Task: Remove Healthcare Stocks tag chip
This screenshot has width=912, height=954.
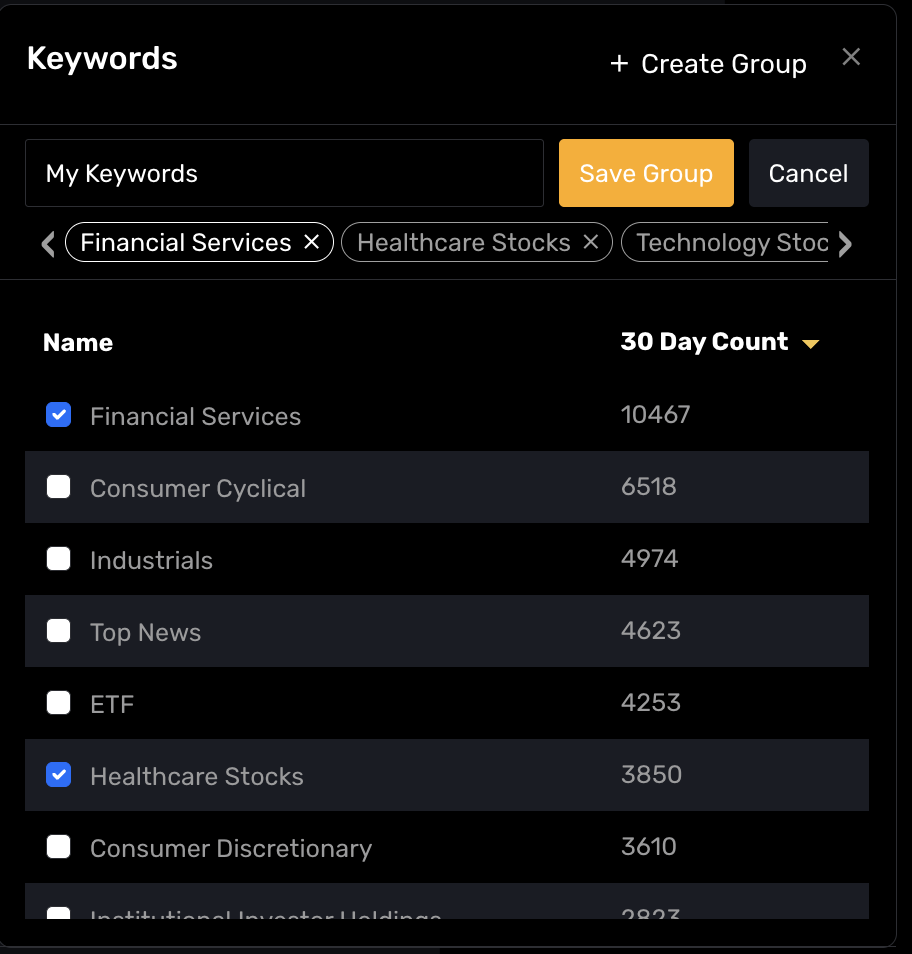Action: pyautogui.click(x=591, y=242)
